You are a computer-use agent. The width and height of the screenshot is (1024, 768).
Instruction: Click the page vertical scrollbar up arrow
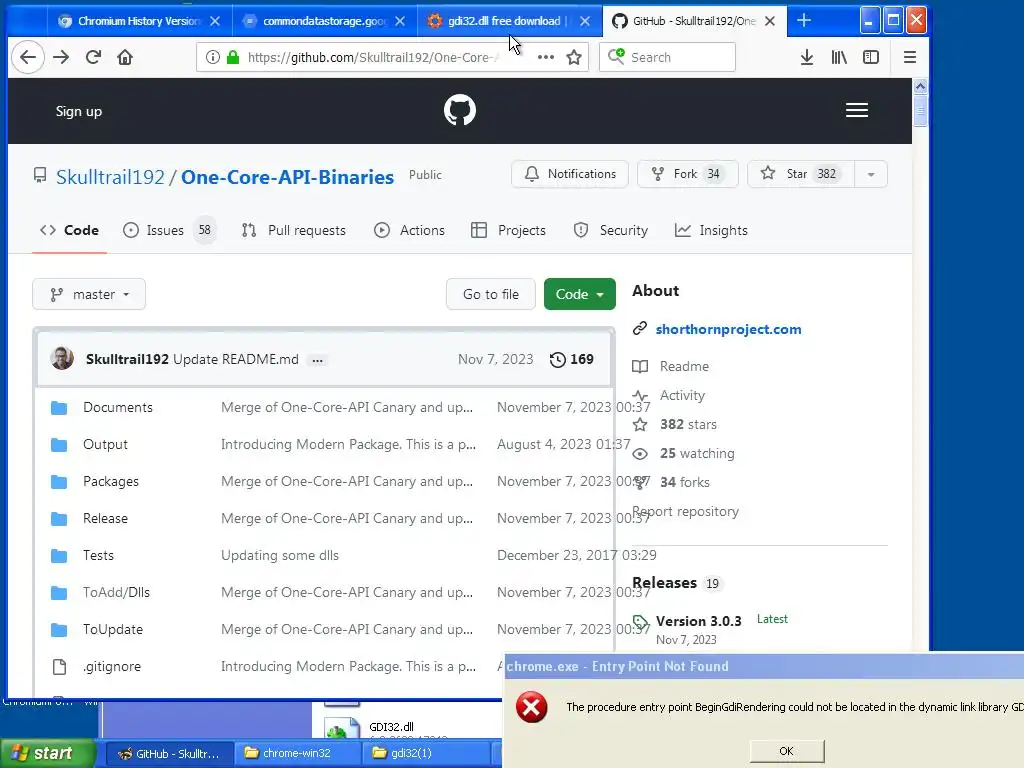click(920, 86)
